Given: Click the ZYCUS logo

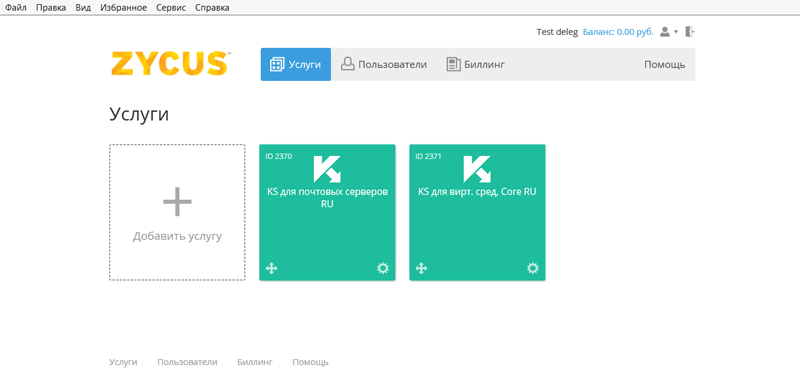Looking at the screenshot, I should coord(169,64).
